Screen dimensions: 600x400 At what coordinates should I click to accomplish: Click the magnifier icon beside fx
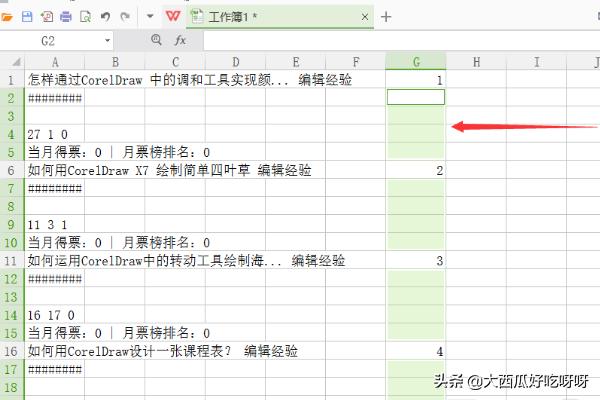point(156,40)
